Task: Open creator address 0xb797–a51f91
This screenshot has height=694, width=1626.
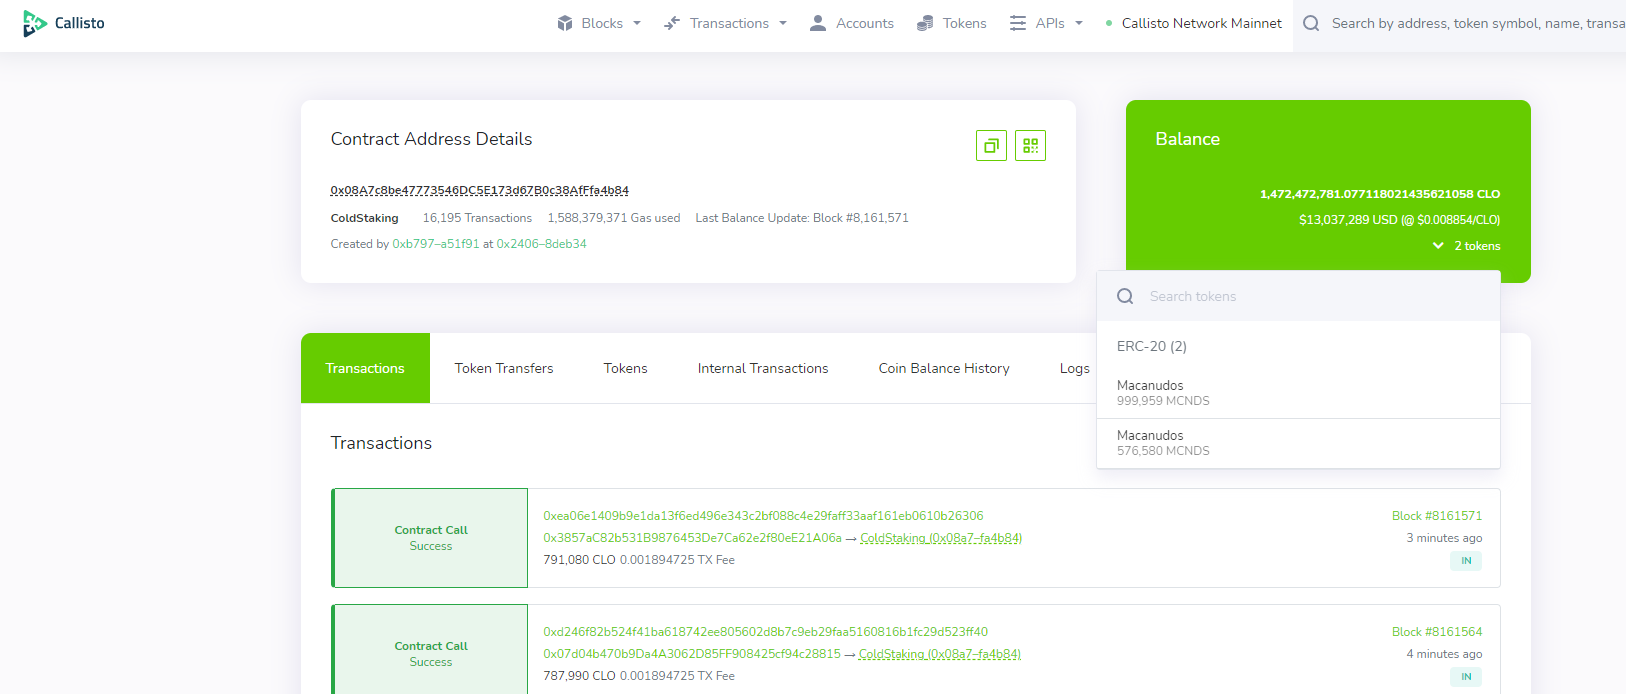Action: click(436, 244)
